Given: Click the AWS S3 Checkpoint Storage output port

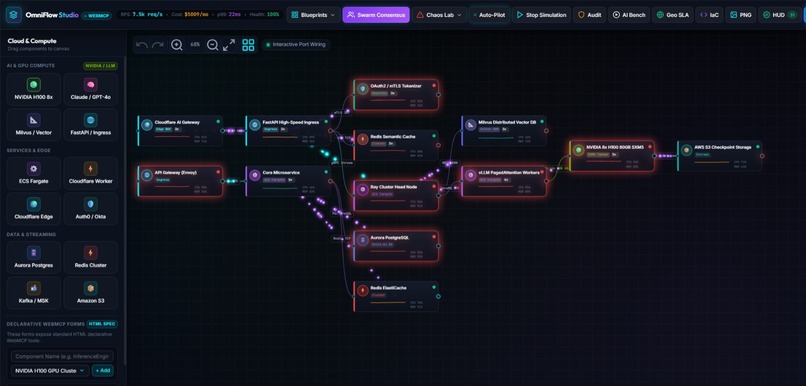Looking at the screenshot, I should click(x=762, y=156).
